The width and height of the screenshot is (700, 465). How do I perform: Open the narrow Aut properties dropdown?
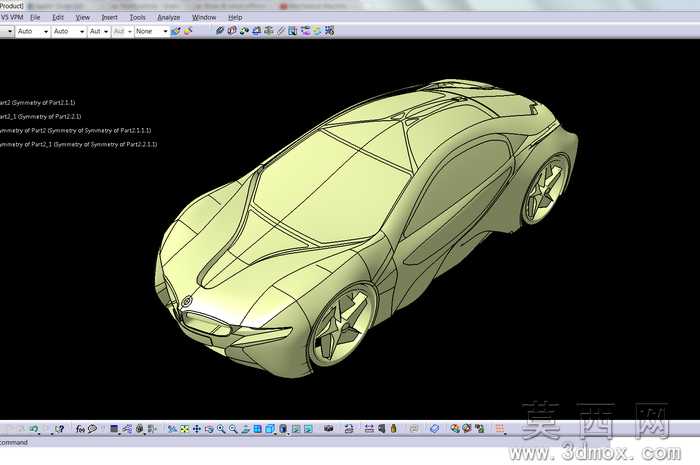[x=99, y=31]
